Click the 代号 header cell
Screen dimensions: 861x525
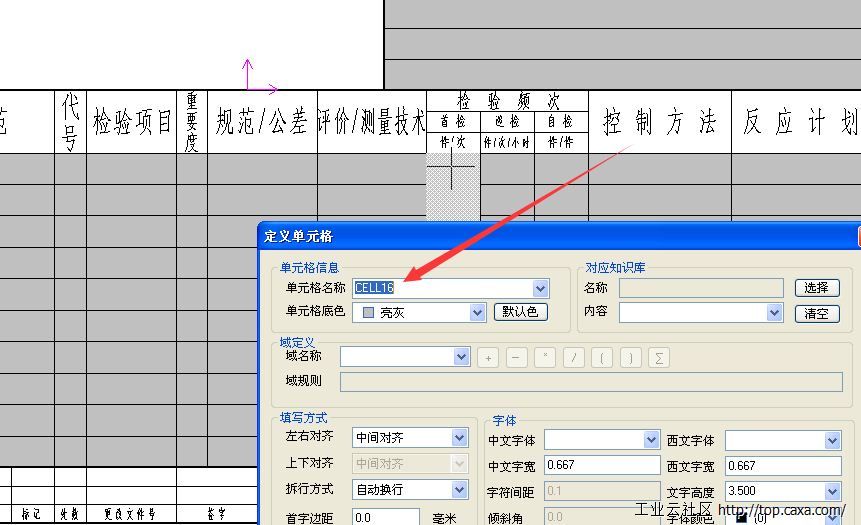click(70, 122)
